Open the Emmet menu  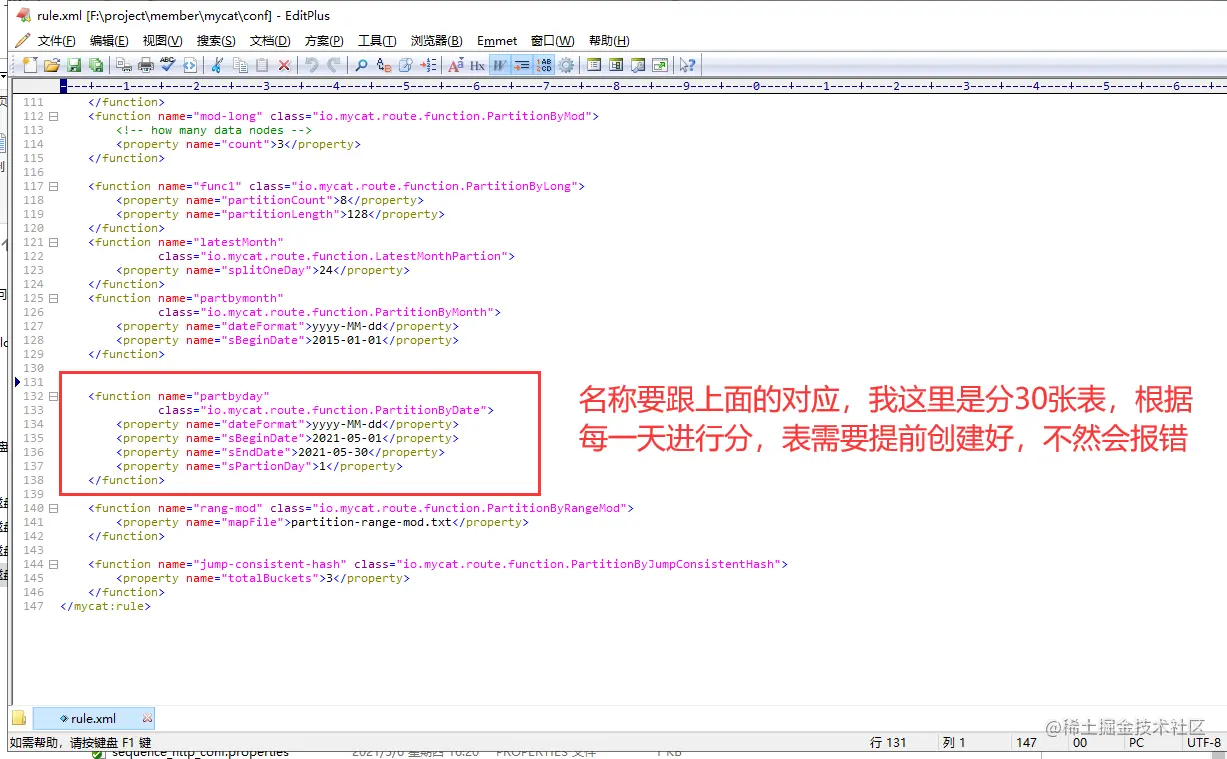tap(497, 41)
